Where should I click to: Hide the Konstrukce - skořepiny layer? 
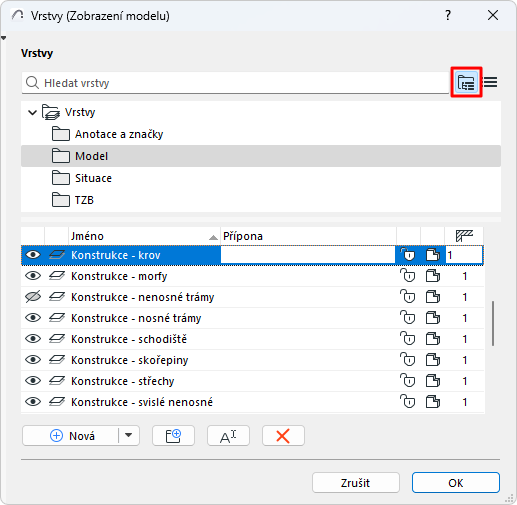click(x=33, y=360)
